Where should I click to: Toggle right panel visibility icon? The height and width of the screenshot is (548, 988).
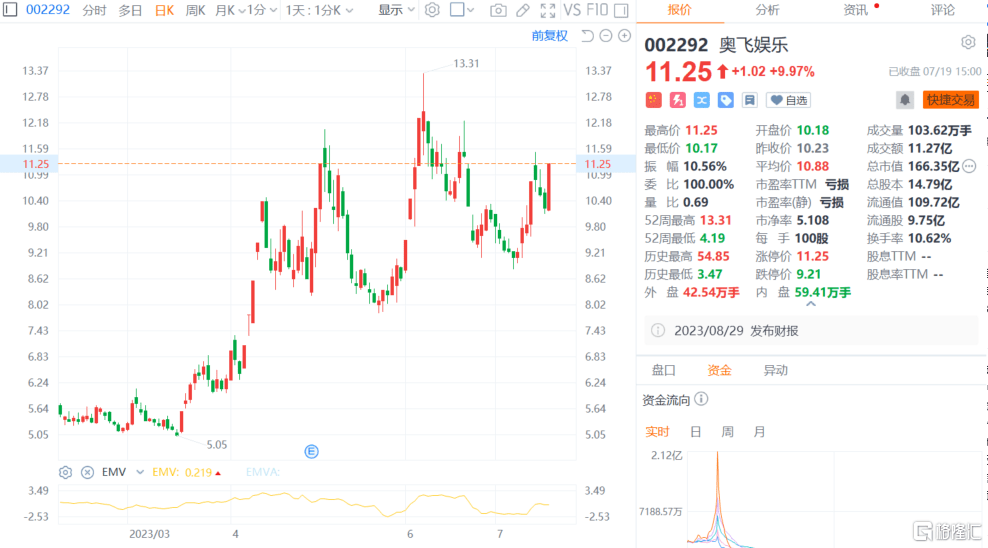[x=626, y=10]
